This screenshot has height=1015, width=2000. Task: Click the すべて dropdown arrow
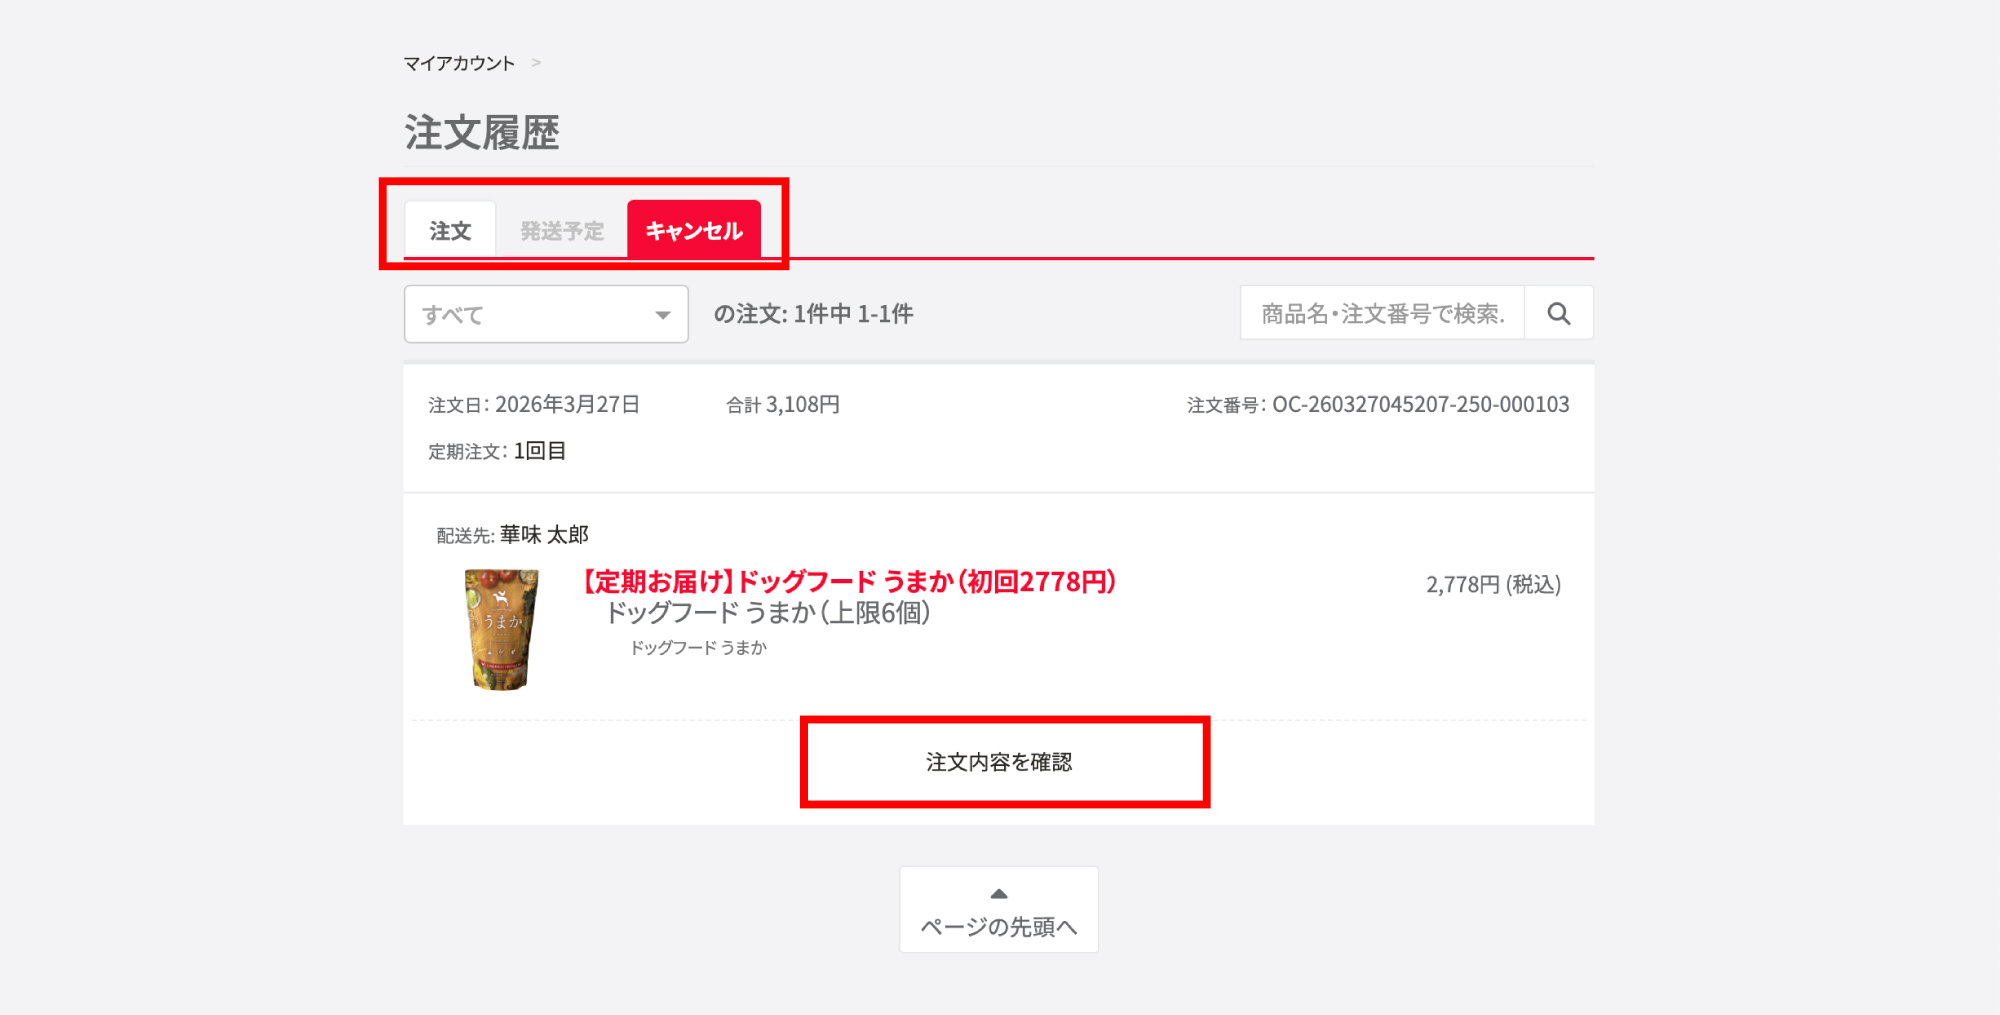pos(662,315)
